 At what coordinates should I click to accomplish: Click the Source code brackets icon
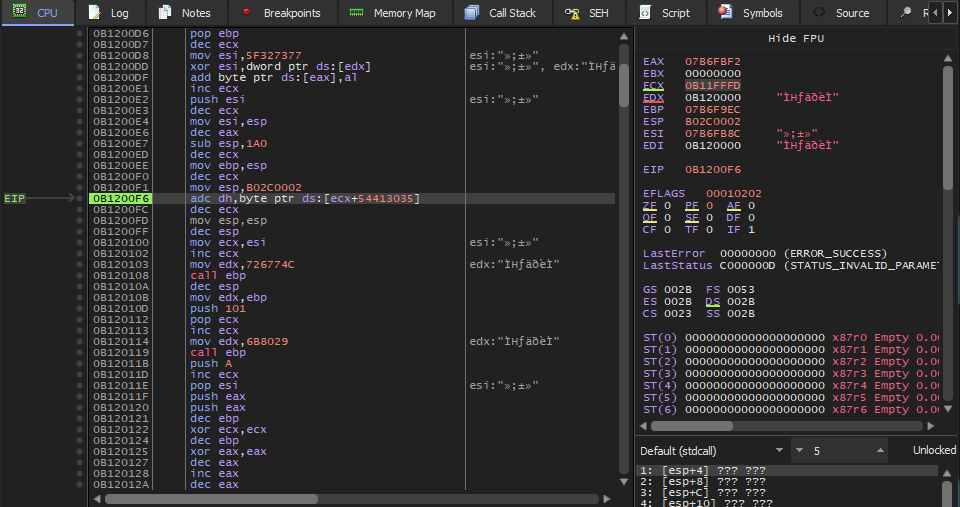click(x=819, y=13)
